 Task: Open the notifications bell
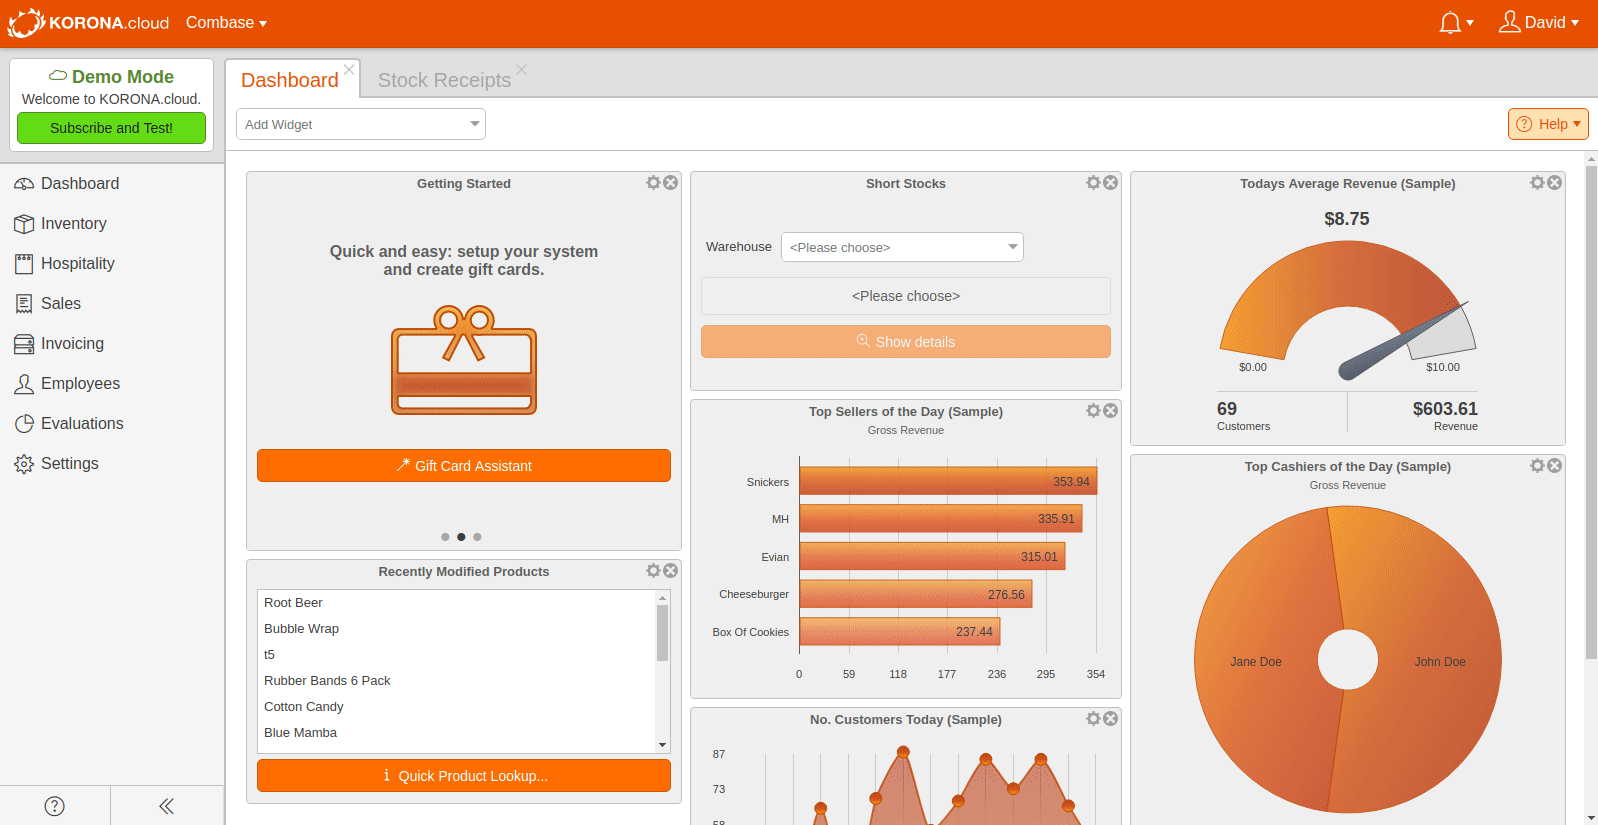point(1456,23)
